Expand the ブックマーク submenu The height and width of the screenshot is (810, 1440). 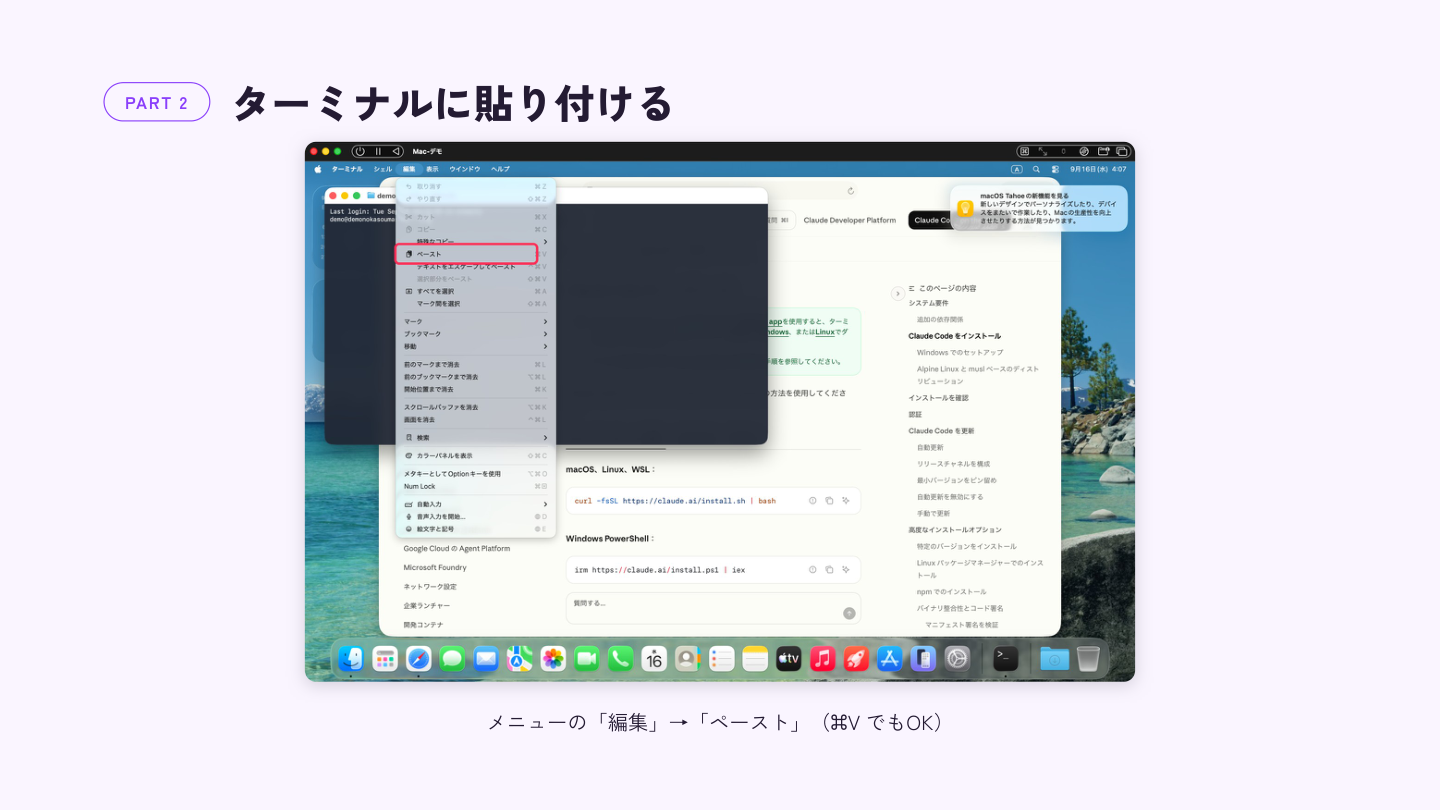pos(476,334)
